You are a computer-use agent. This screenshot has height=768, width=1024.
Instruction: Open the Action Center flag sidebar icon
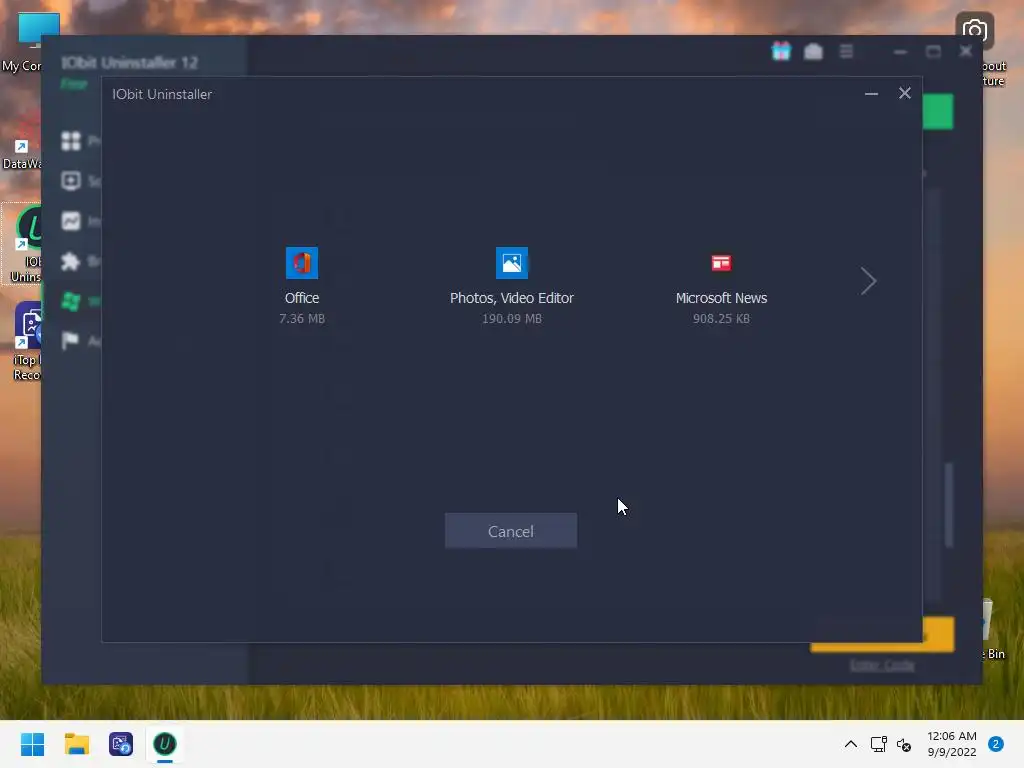click(x=71, y=341)
